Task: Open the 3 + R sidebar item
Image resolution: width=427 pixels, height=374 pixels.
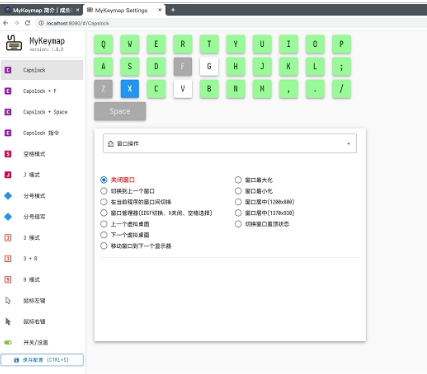Action: [x=42, y=259]
